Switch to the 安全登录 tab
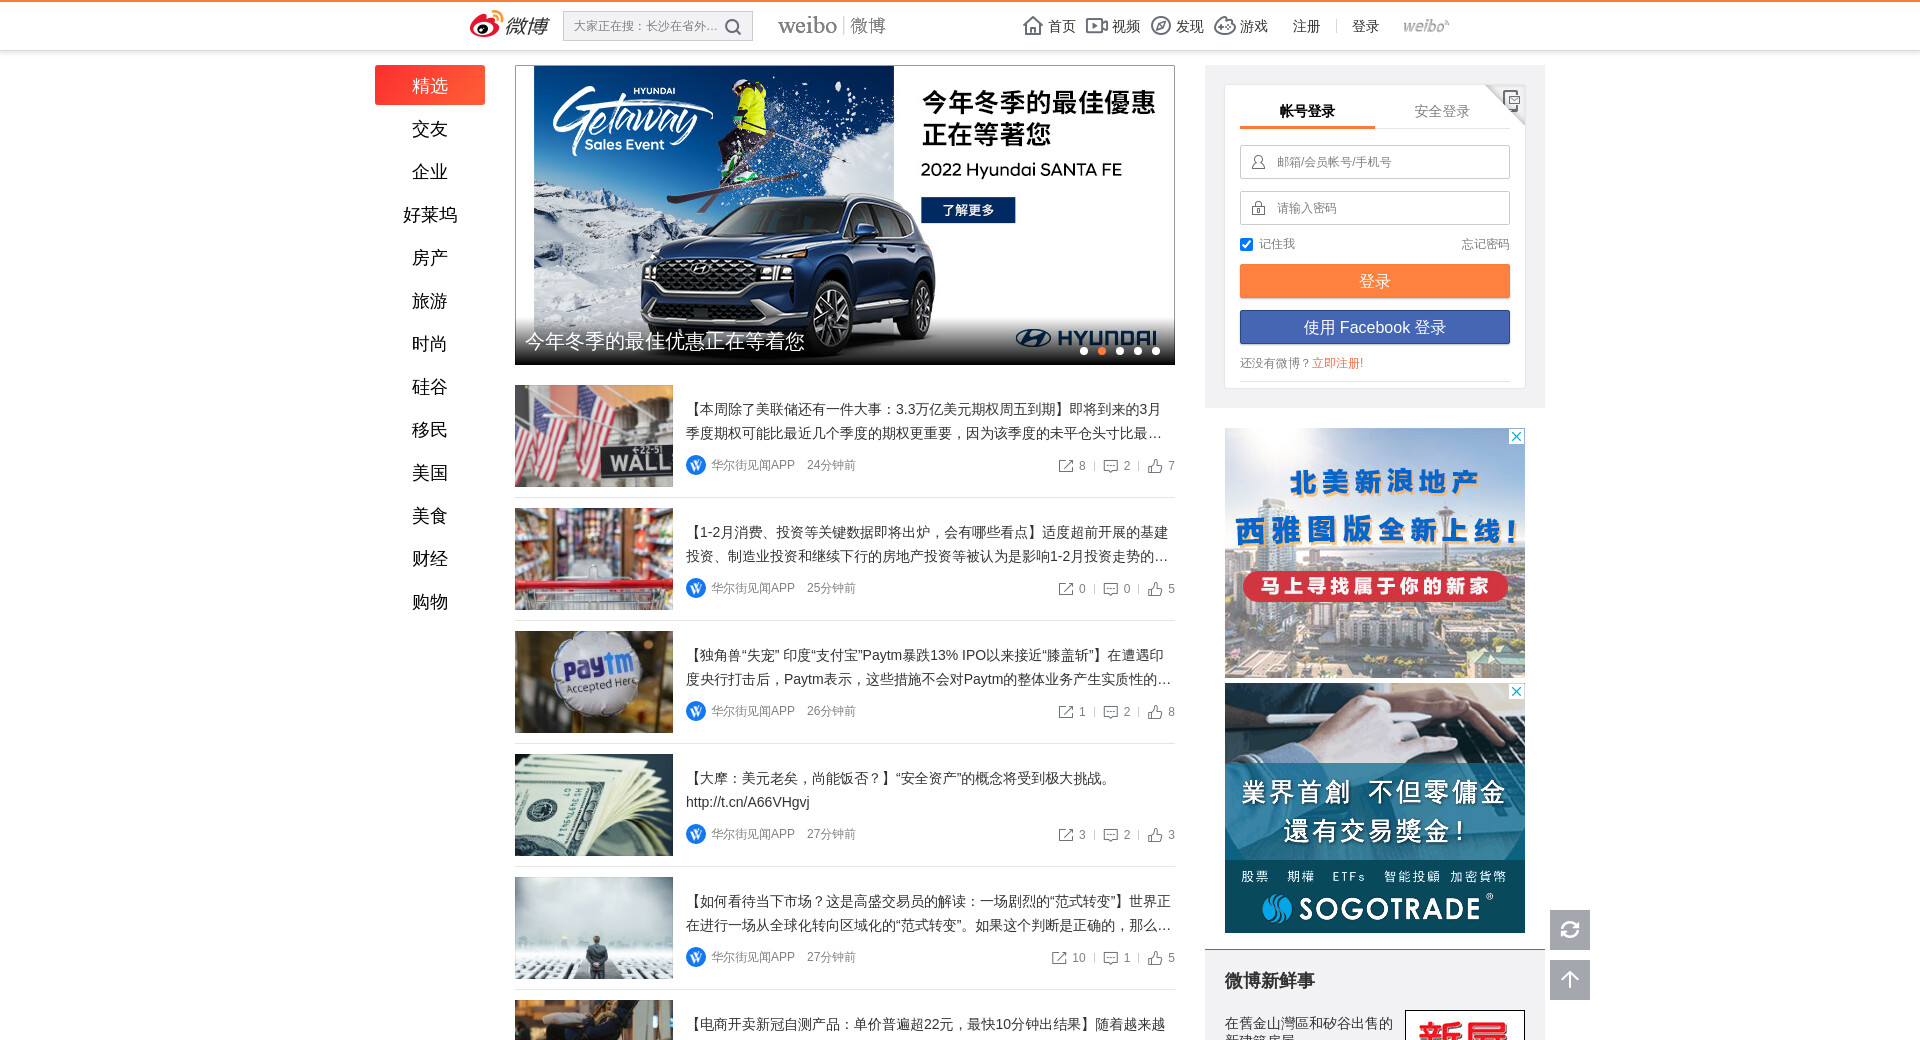 click(1441, 111)
